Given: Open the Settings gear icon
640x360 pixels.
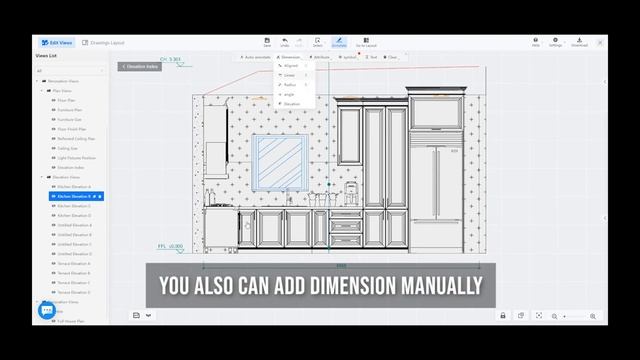Looking at the screenshot, I should coord(555,40).
